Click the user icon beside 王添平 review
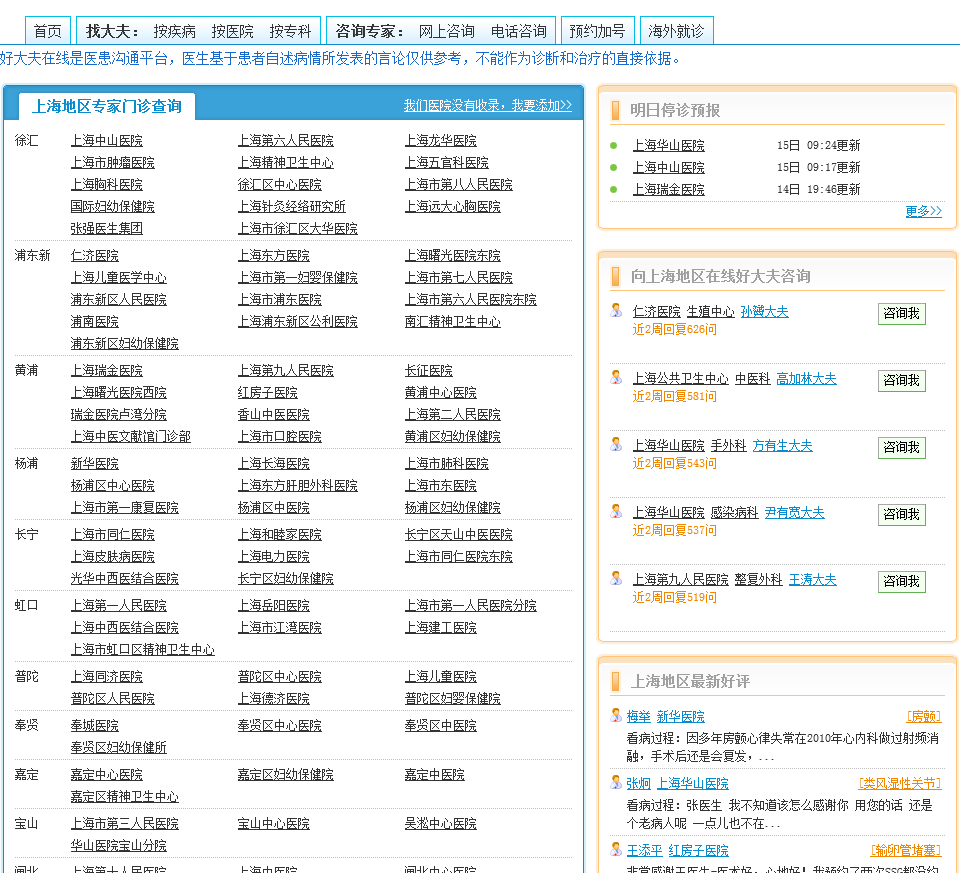The image size is (960, 873). 617,849
